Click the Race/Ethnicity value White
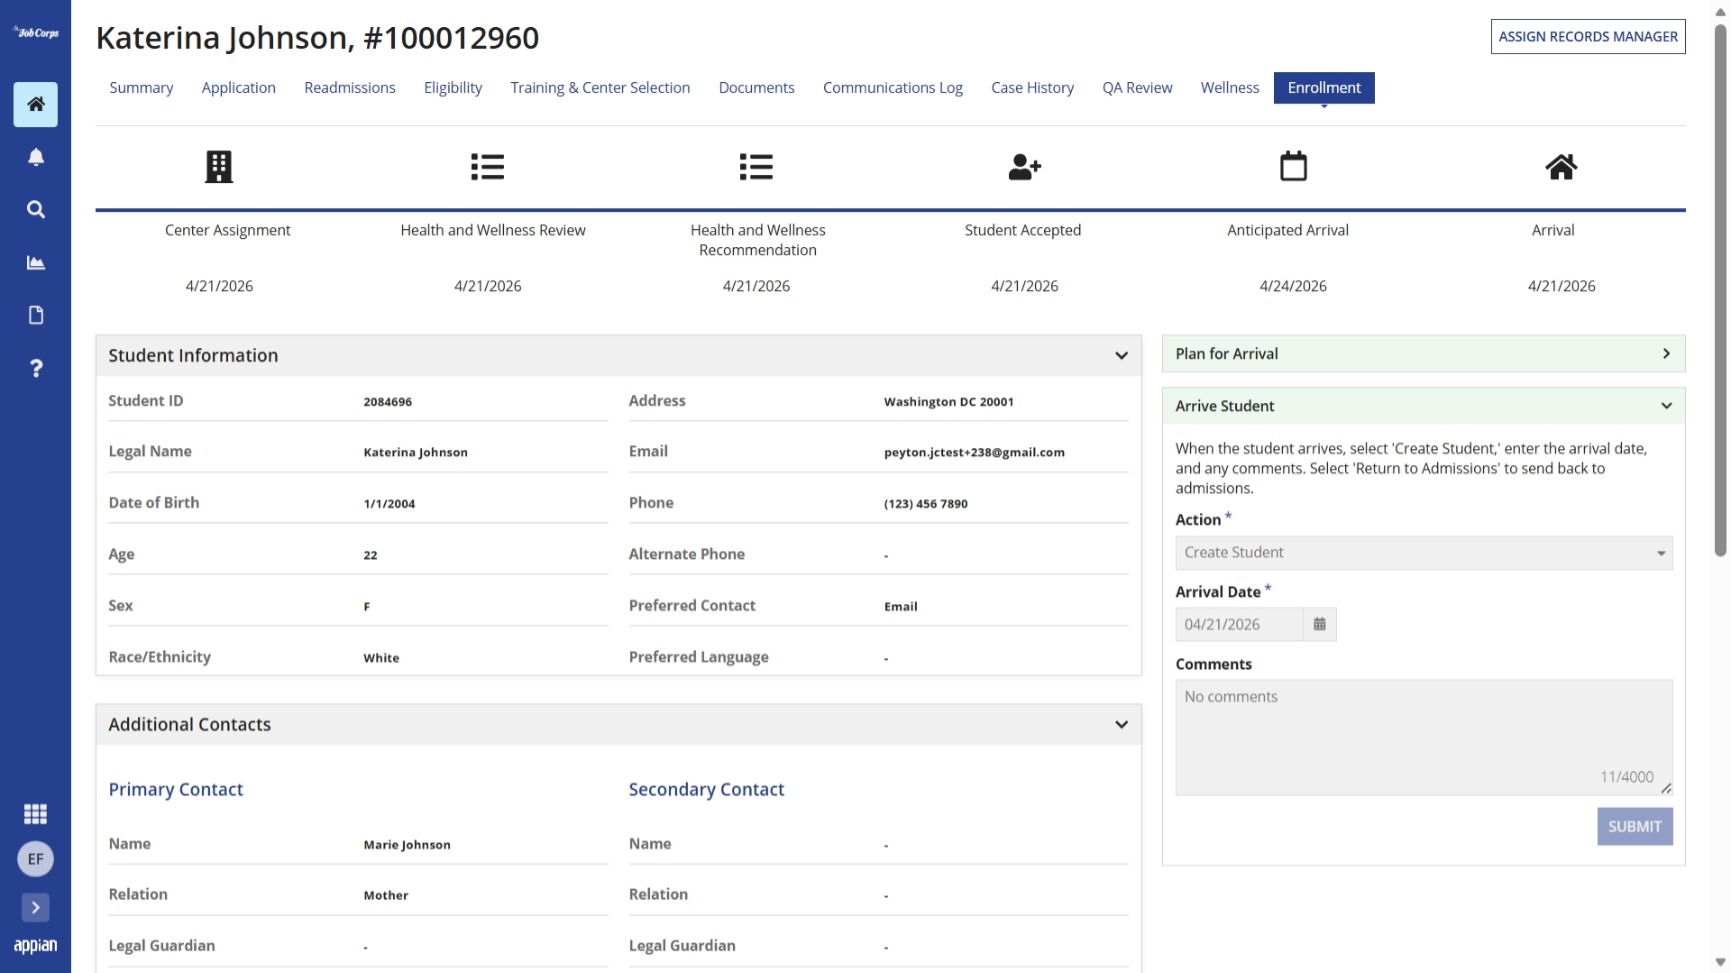1731x973 pixels. pyautogui.click(x=381, y=658)
